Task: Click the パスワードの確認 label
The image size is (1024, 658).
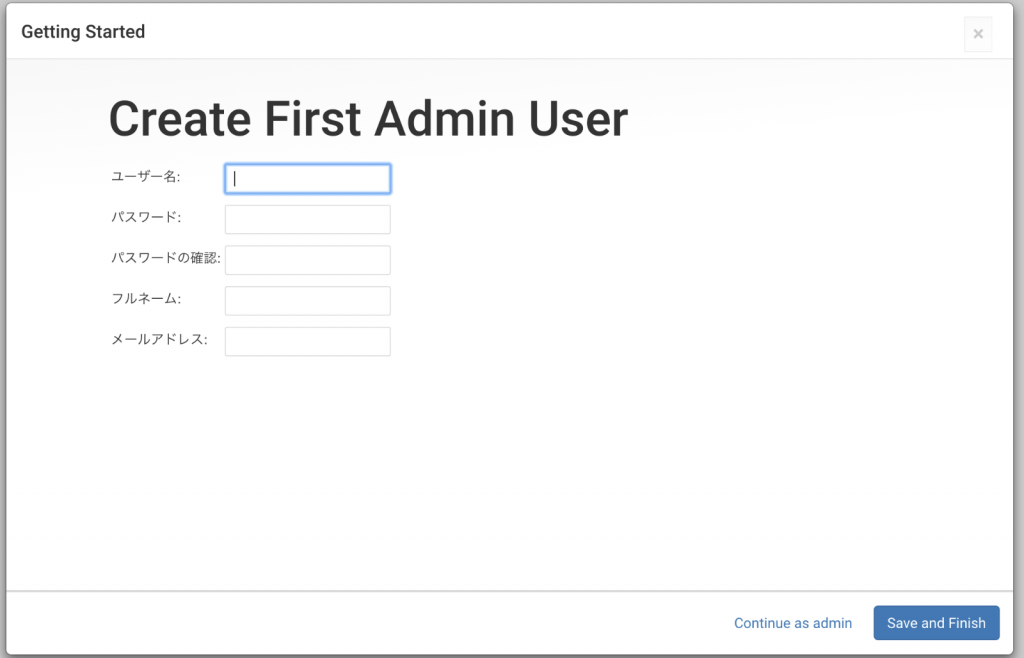Action: [x=165, y=258]
